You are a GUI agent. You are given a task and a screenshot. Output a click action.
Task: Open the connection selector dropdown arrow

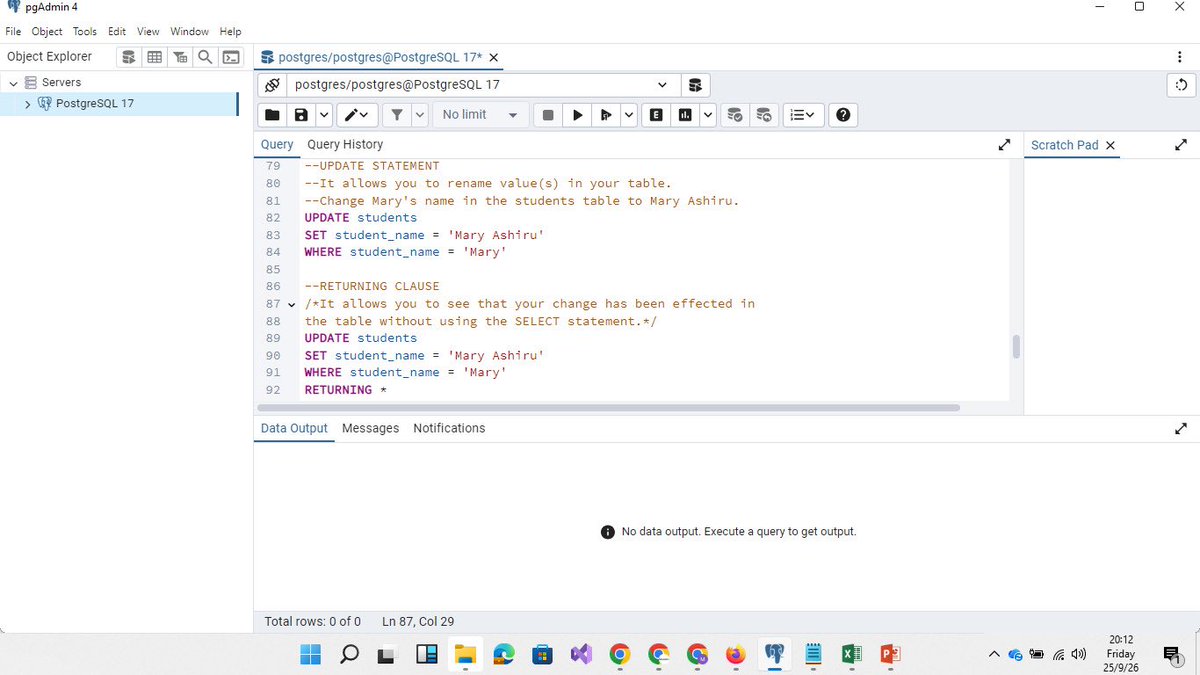coord(662,85)
